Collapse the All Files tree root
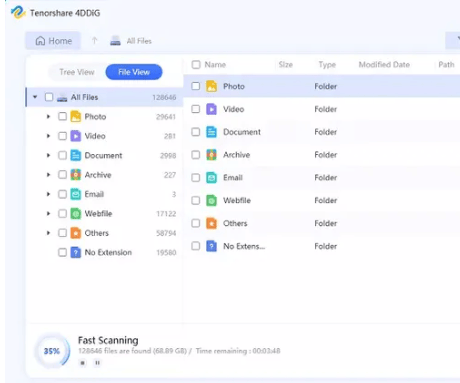This screenshot has height=383, width=460. coord(35,97)
